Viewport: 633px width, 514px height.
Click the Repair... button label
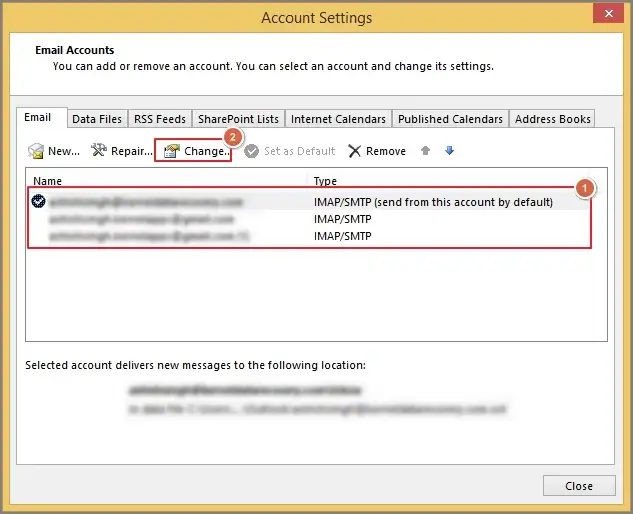[x=132, y=151]
